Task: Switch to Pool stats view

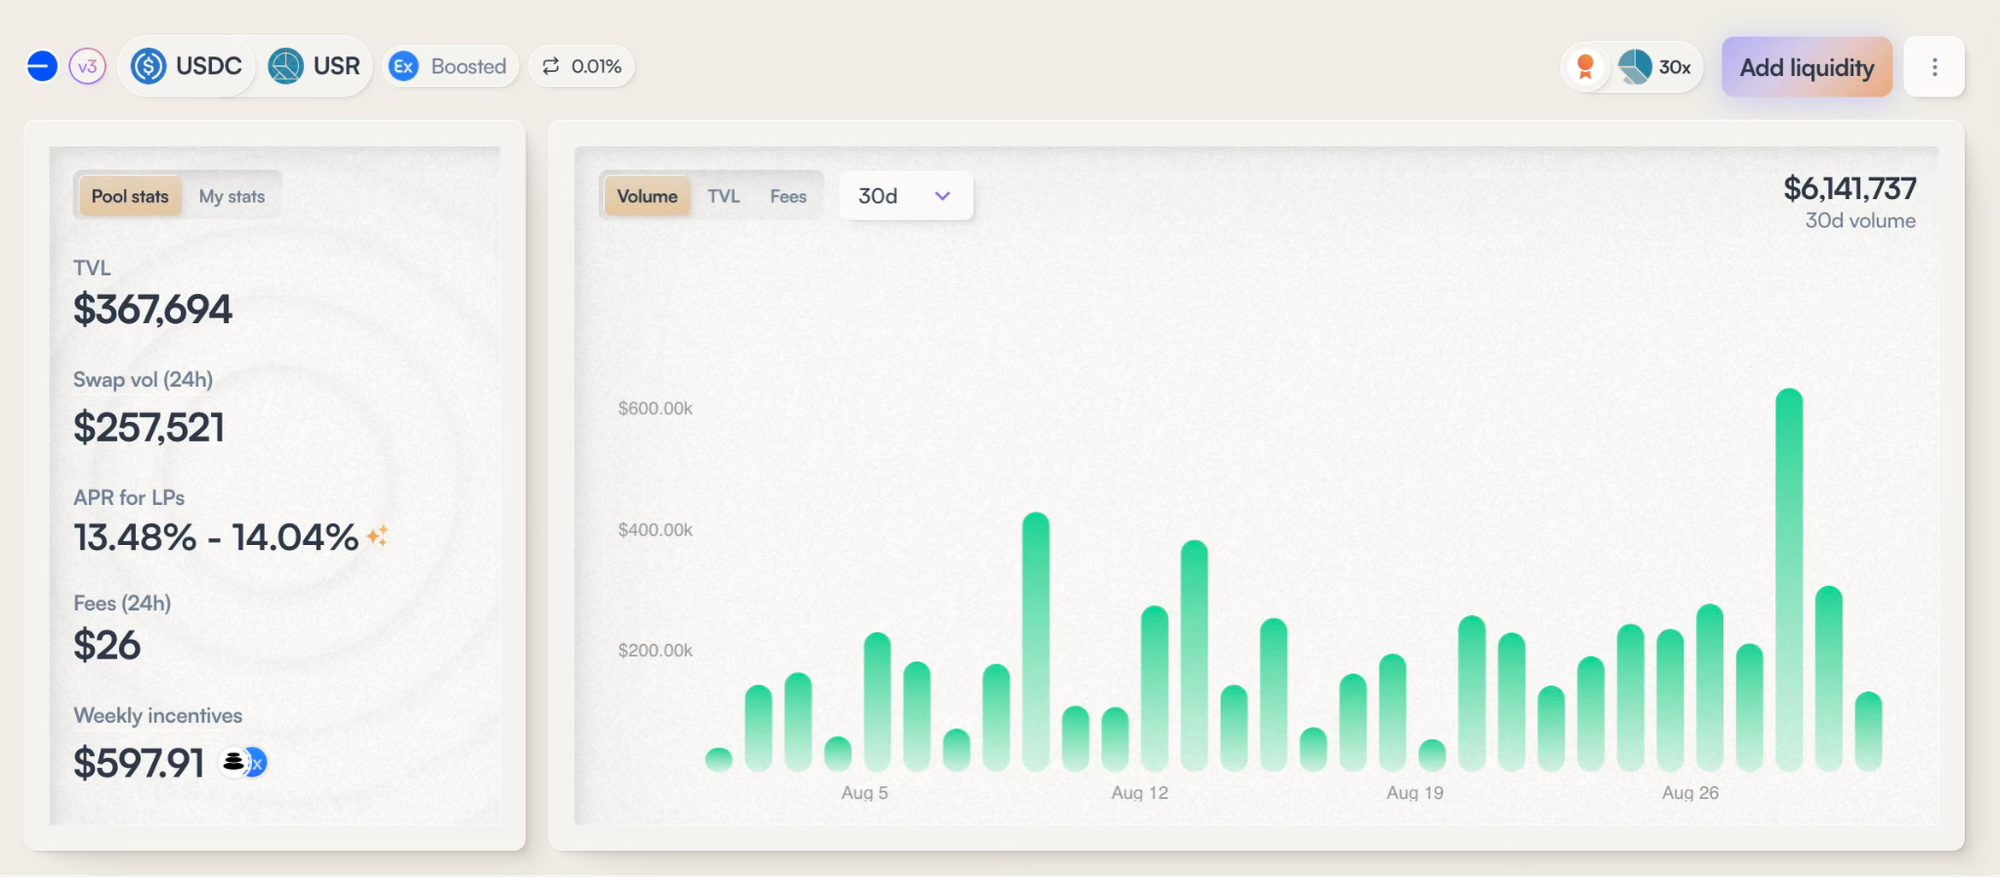Action: (130, 196)
